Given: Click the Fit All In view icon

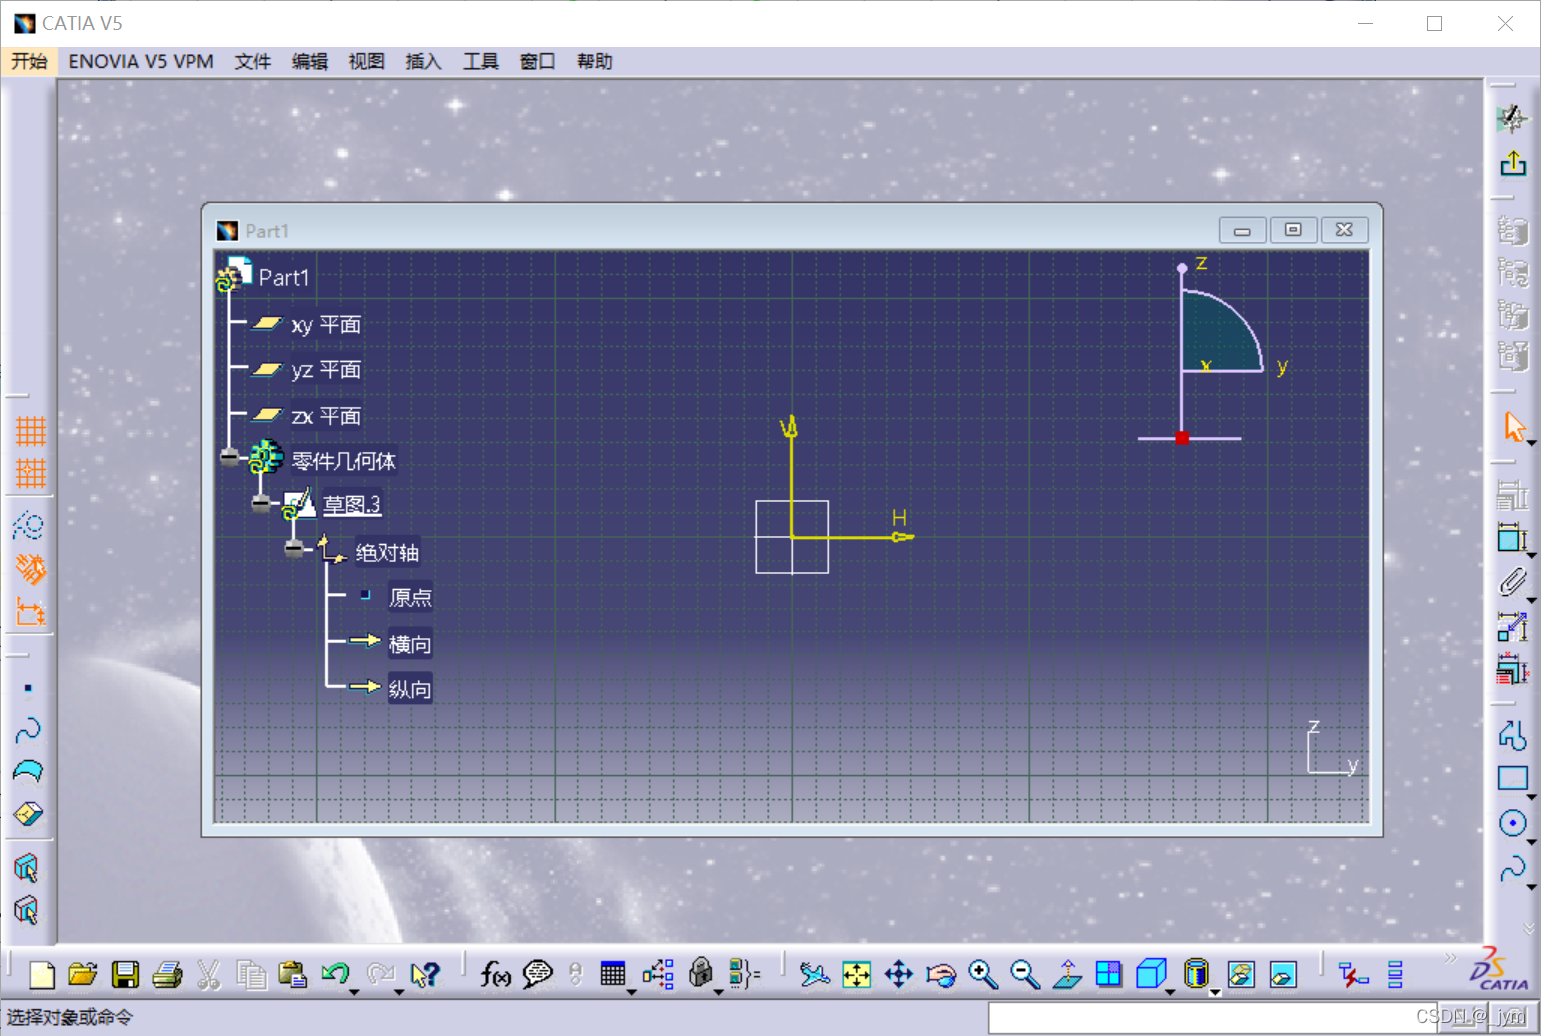Looking at the screenshot, I should [x=856, y=974].
